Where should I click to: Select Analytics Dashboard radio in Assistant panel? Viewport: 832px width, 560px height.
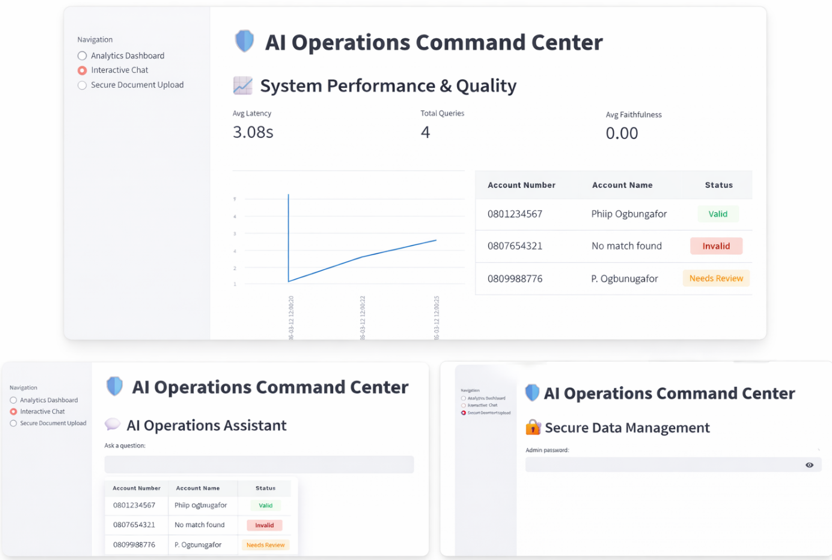[13, 400]
